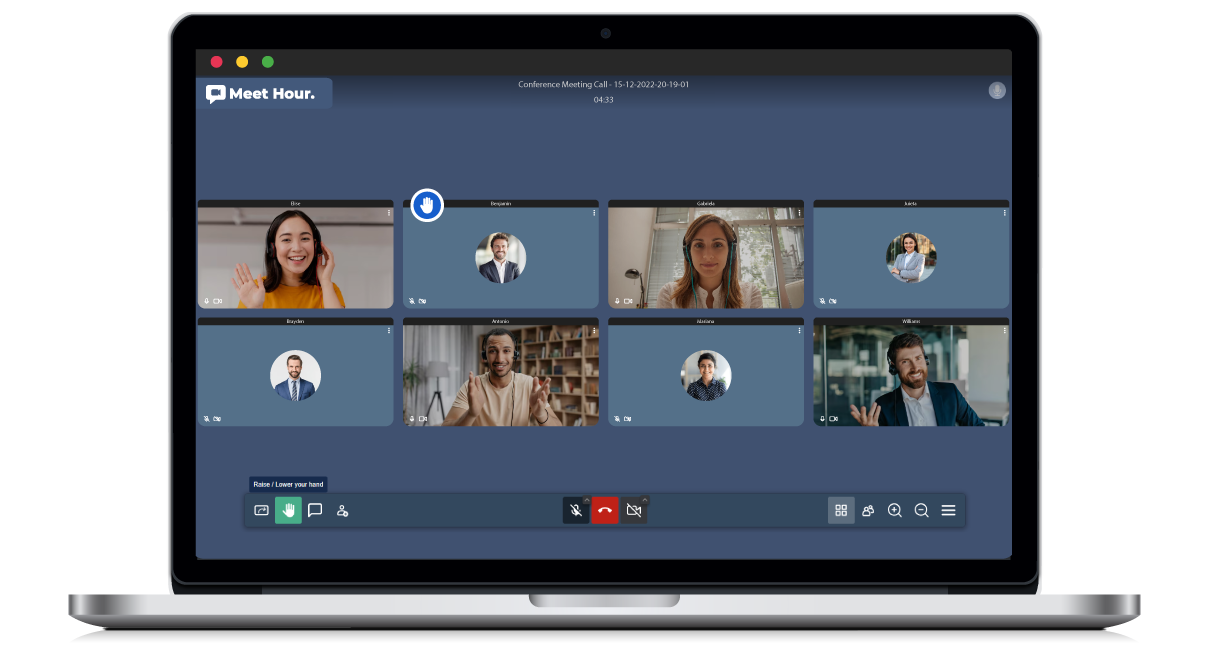Click the raised hand badge on Benjamin's tile
The height and width of the screenshot is (655, 1208).
tap(427, 205)
